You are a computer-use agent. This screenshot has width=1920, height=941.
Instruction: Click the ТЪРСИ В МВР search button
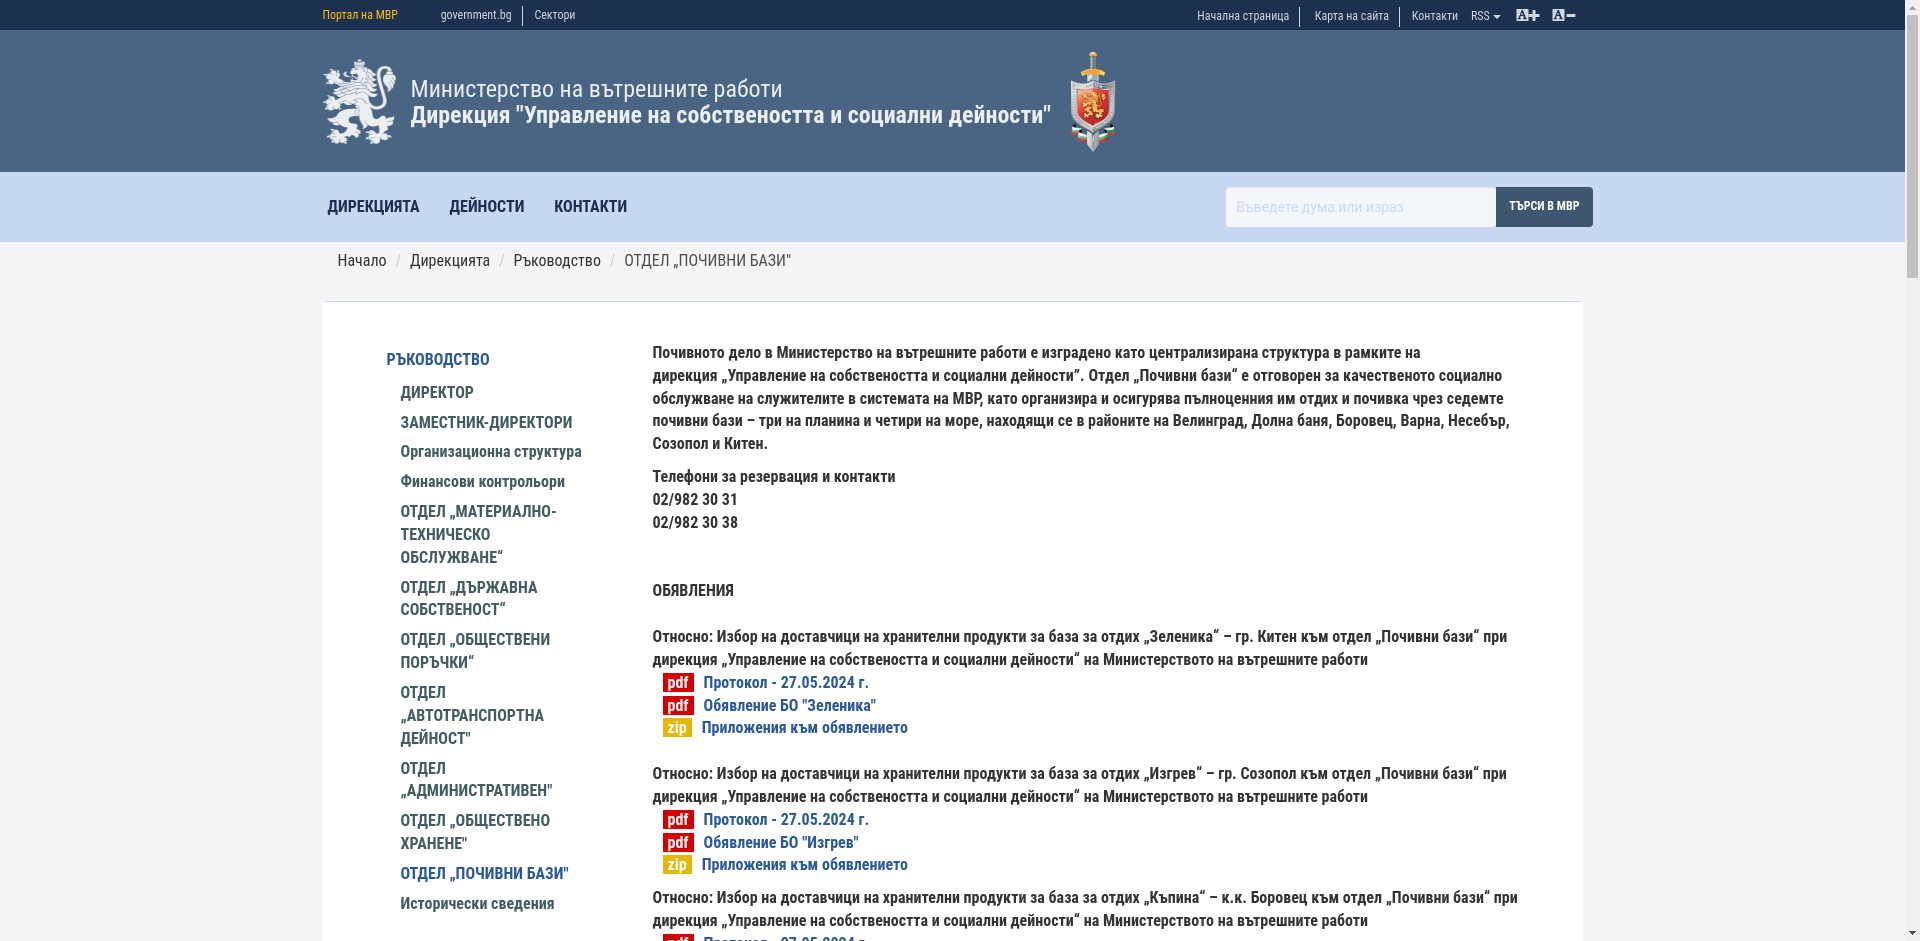point(1544,207)
